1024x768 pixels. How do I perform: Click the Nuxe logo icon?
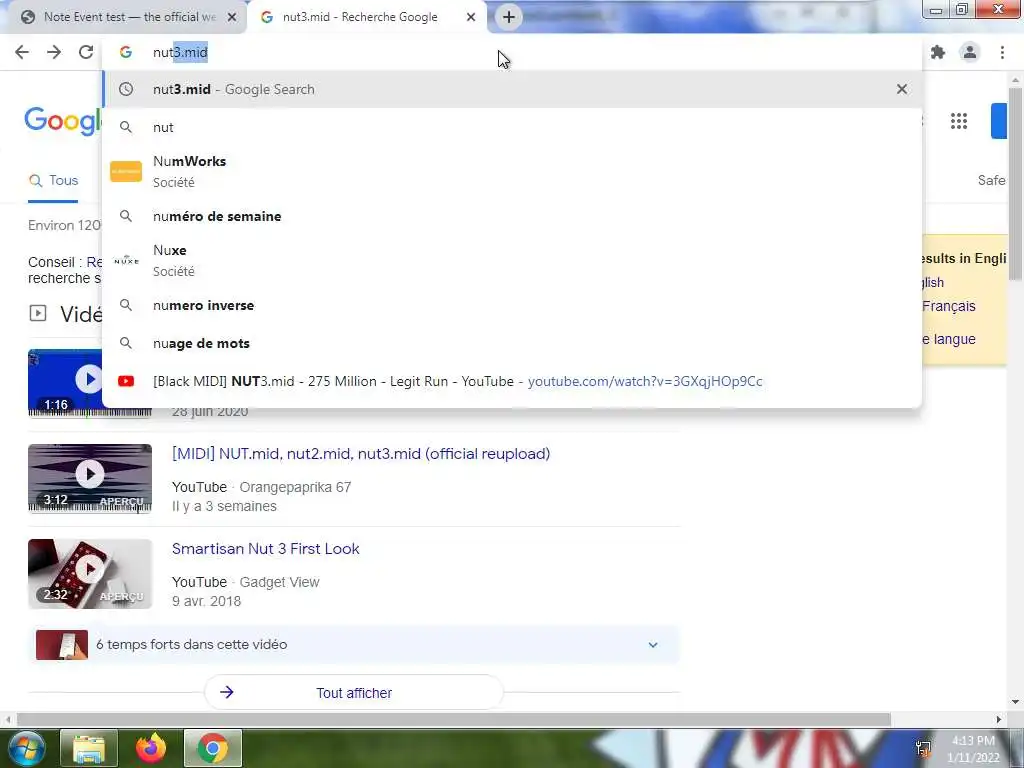(126, 260)
